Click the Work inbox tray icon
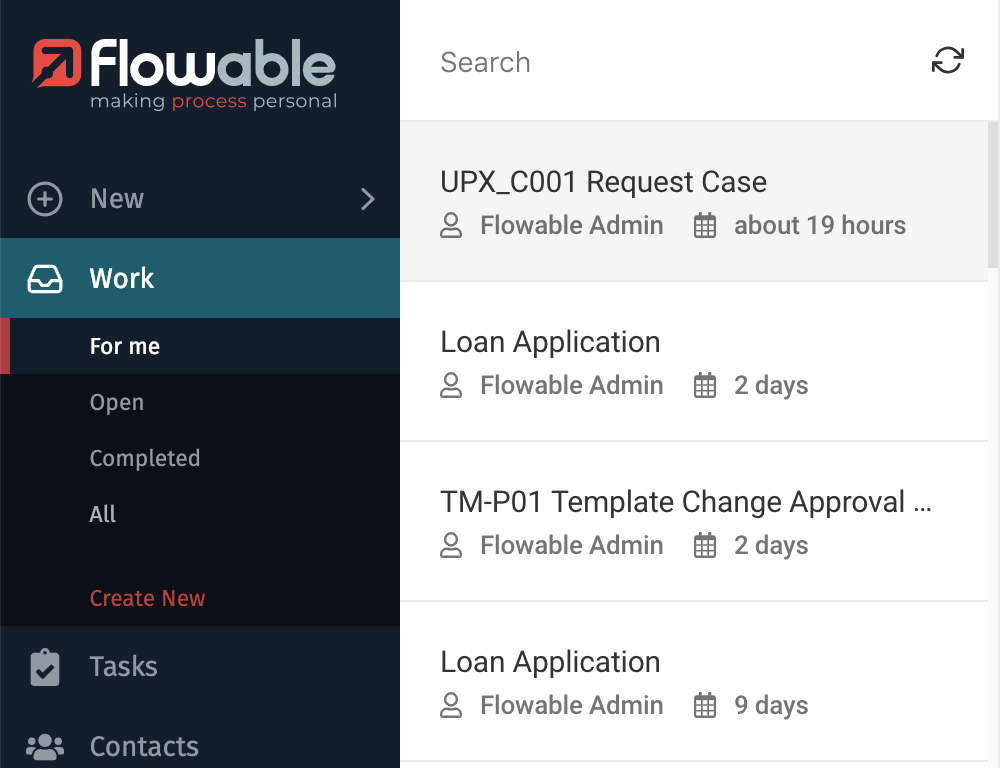The image size is (1000, 768). pyautogui.click(x=45, y=279)
